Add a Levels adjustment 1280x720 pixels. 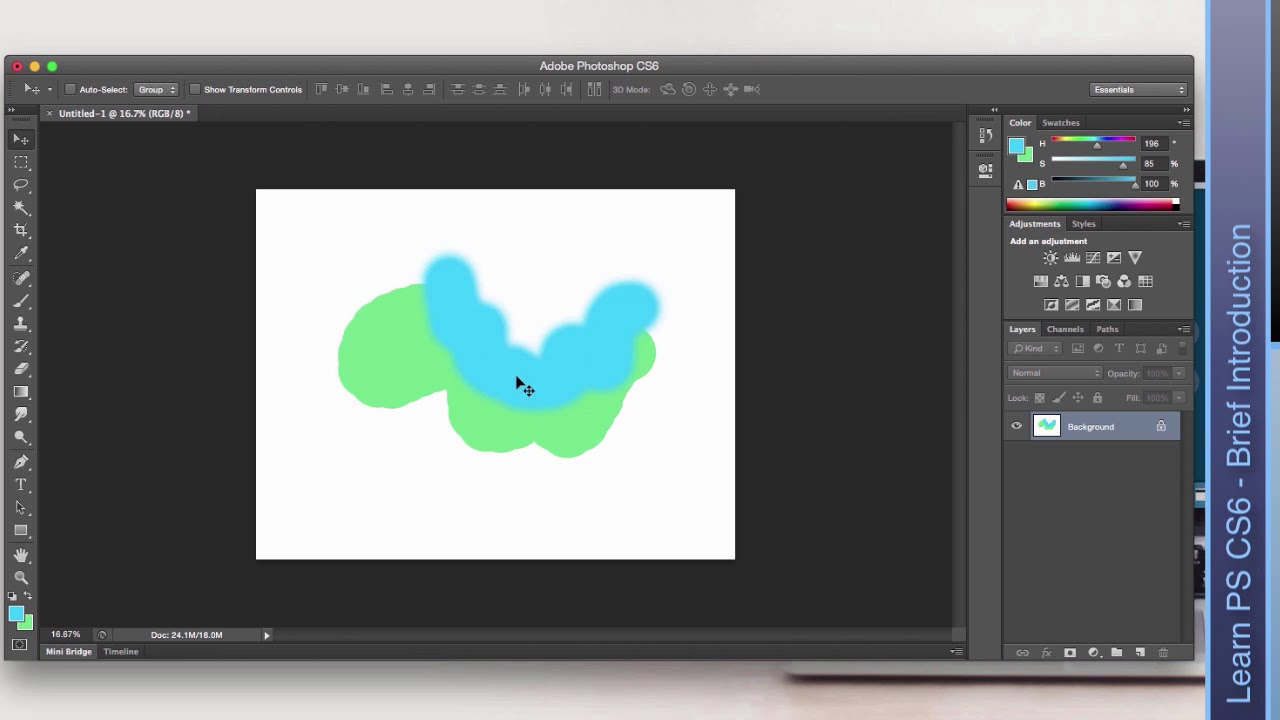pyautogui.click(x=1072, y=258)
